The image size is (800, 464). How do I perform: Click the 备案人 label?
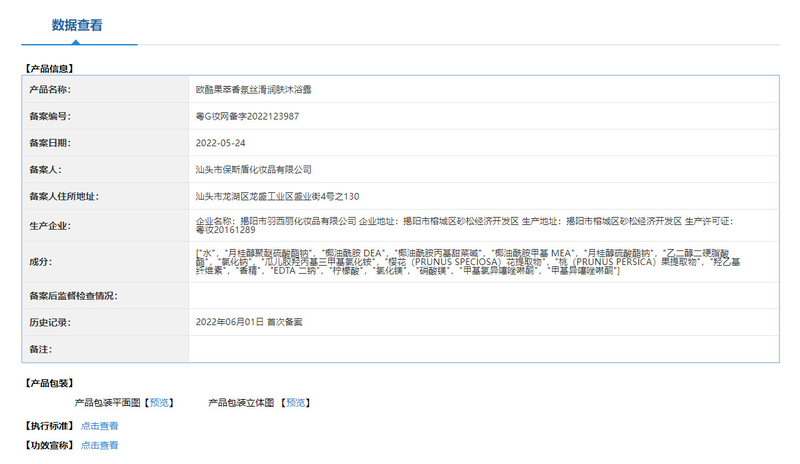(x=45, y=169)
